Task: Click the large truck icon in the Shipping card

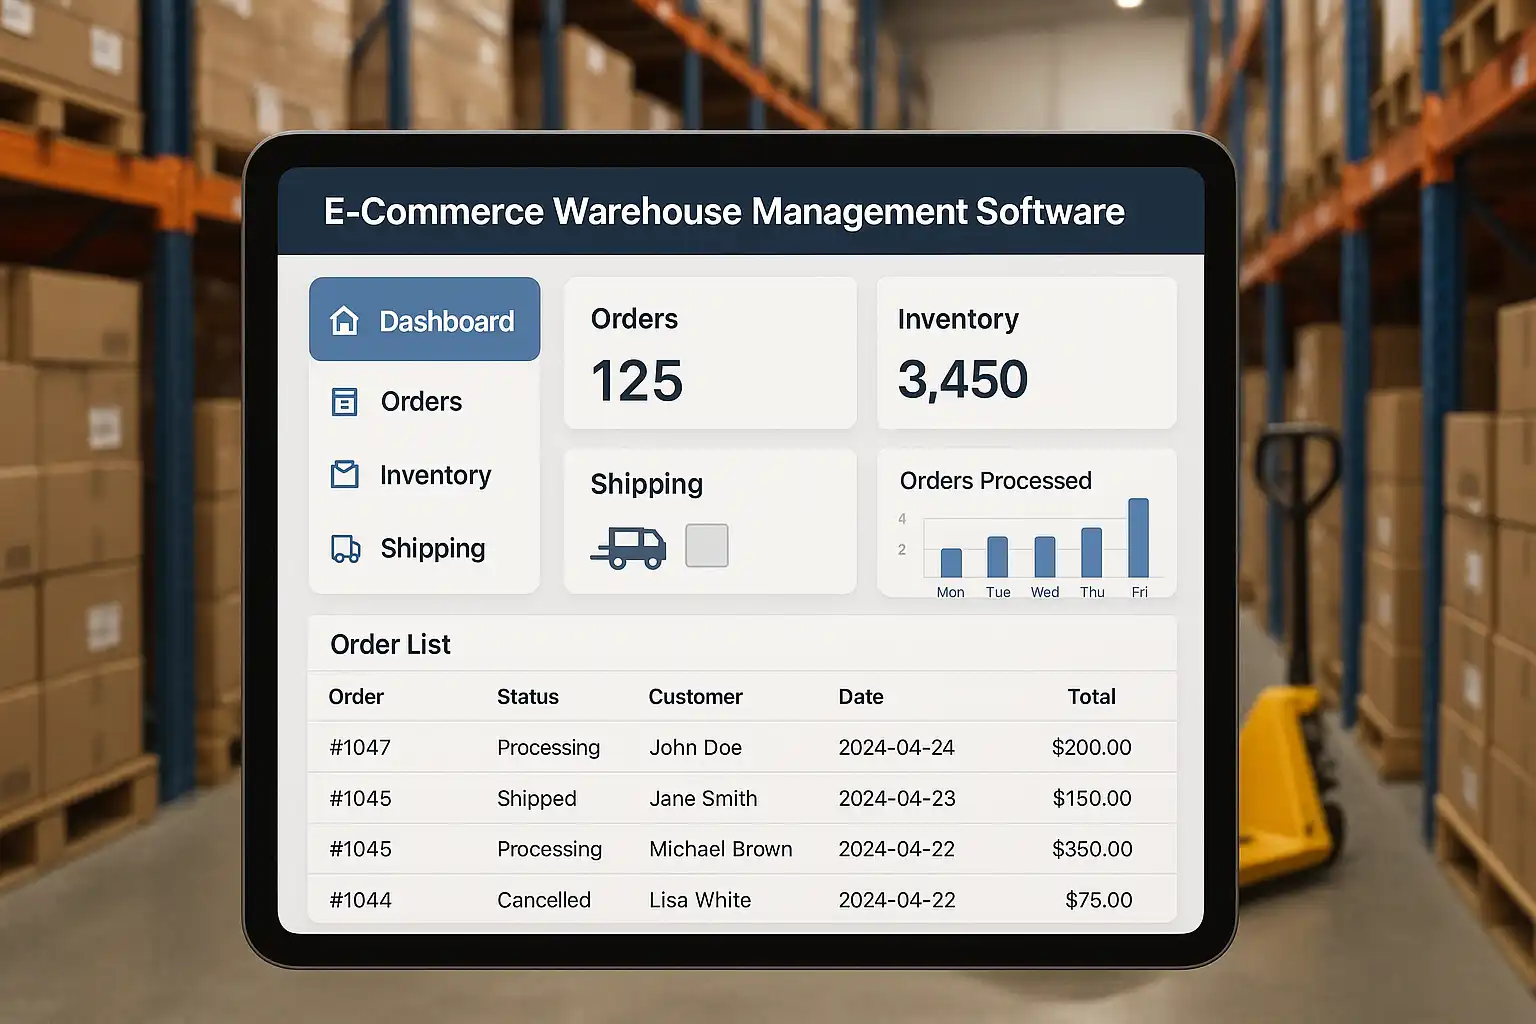Action: pos(628,548)
